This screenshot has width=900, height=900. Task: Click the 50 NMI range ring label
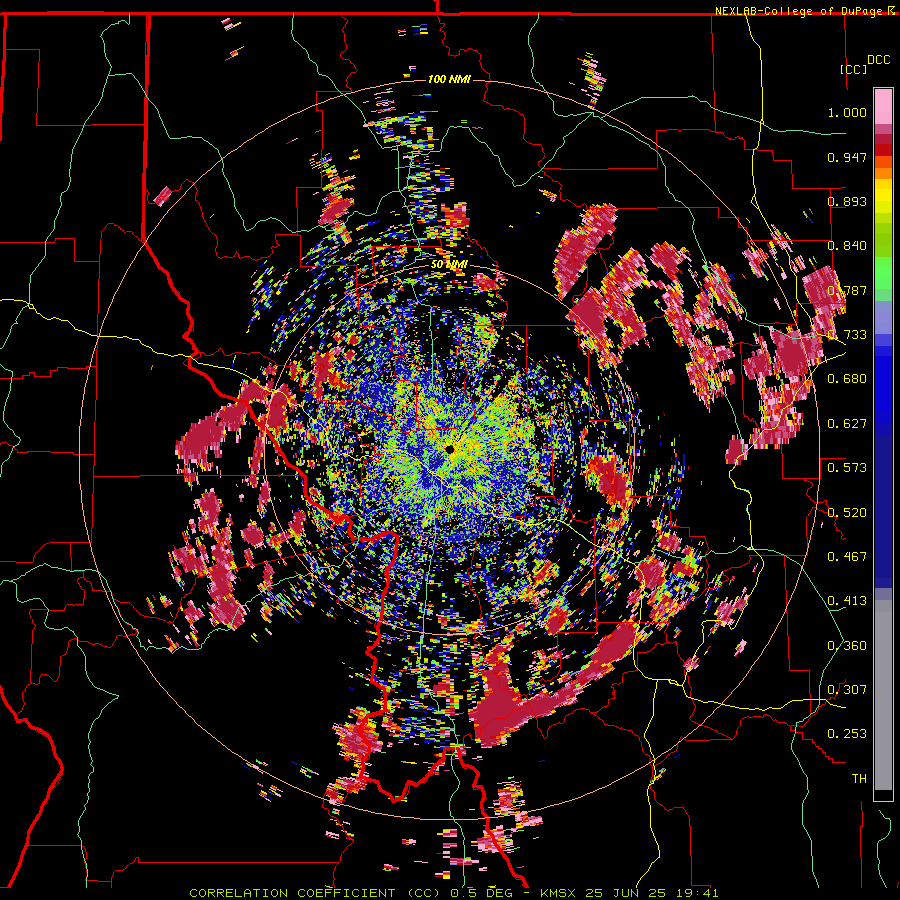click(x=449, y=265)
